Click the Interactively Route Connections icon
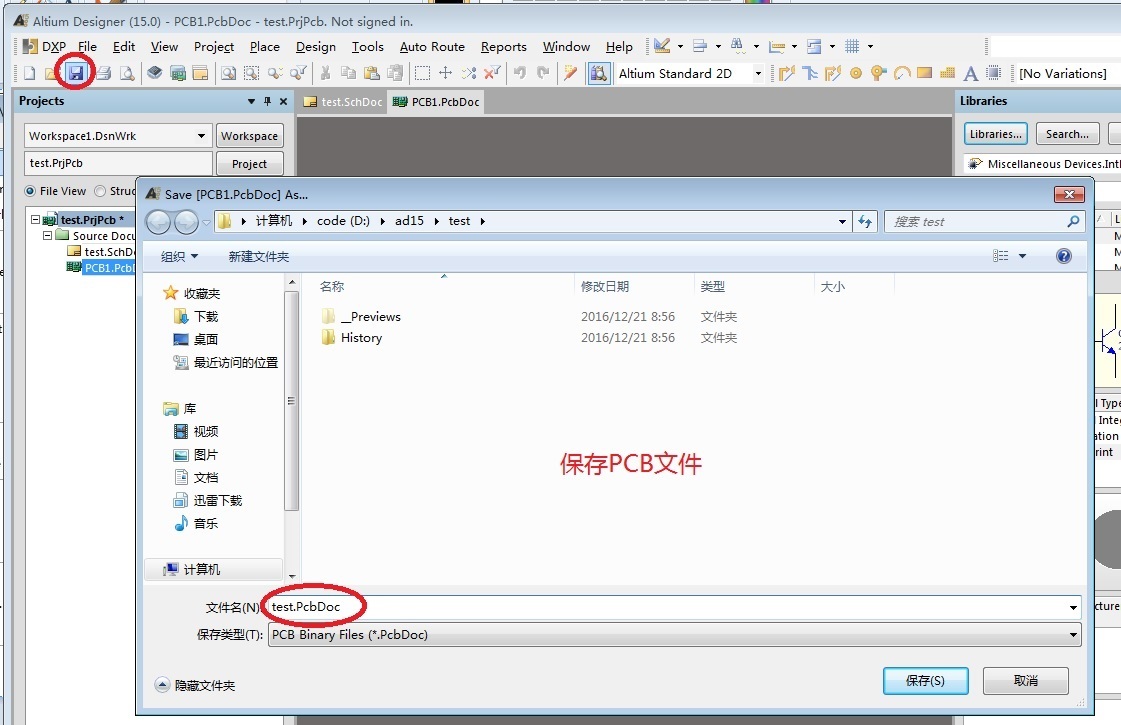 [x=786, y=73]
